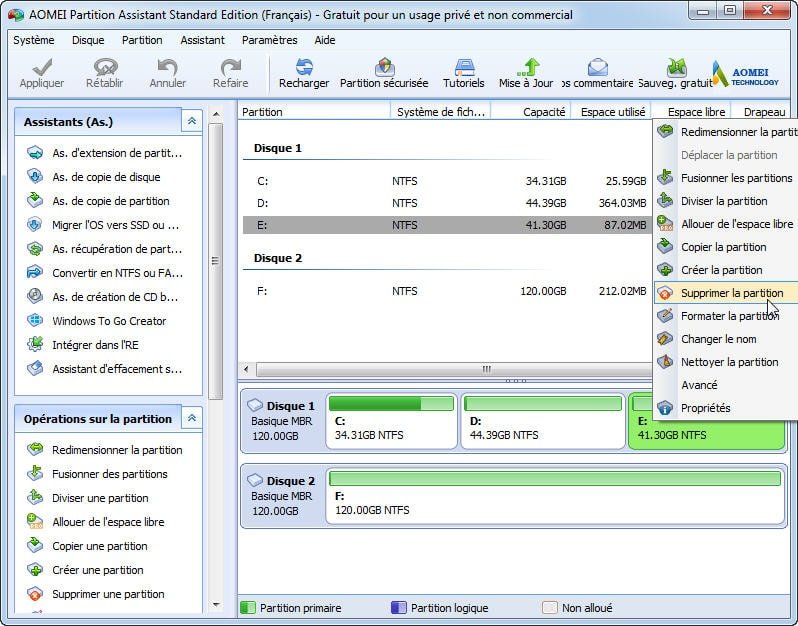Start the As. de copie de partition wizard
The height and width of the screenshot is (626, 798).
(98, 201)
